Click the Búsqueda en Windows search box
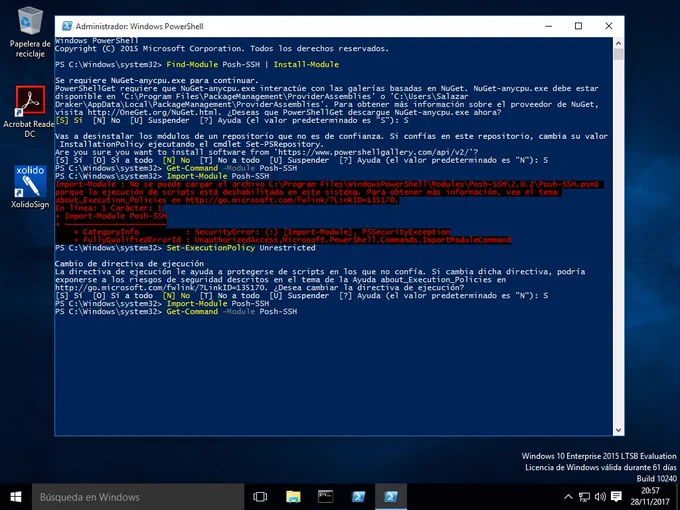 coord(138,497)
